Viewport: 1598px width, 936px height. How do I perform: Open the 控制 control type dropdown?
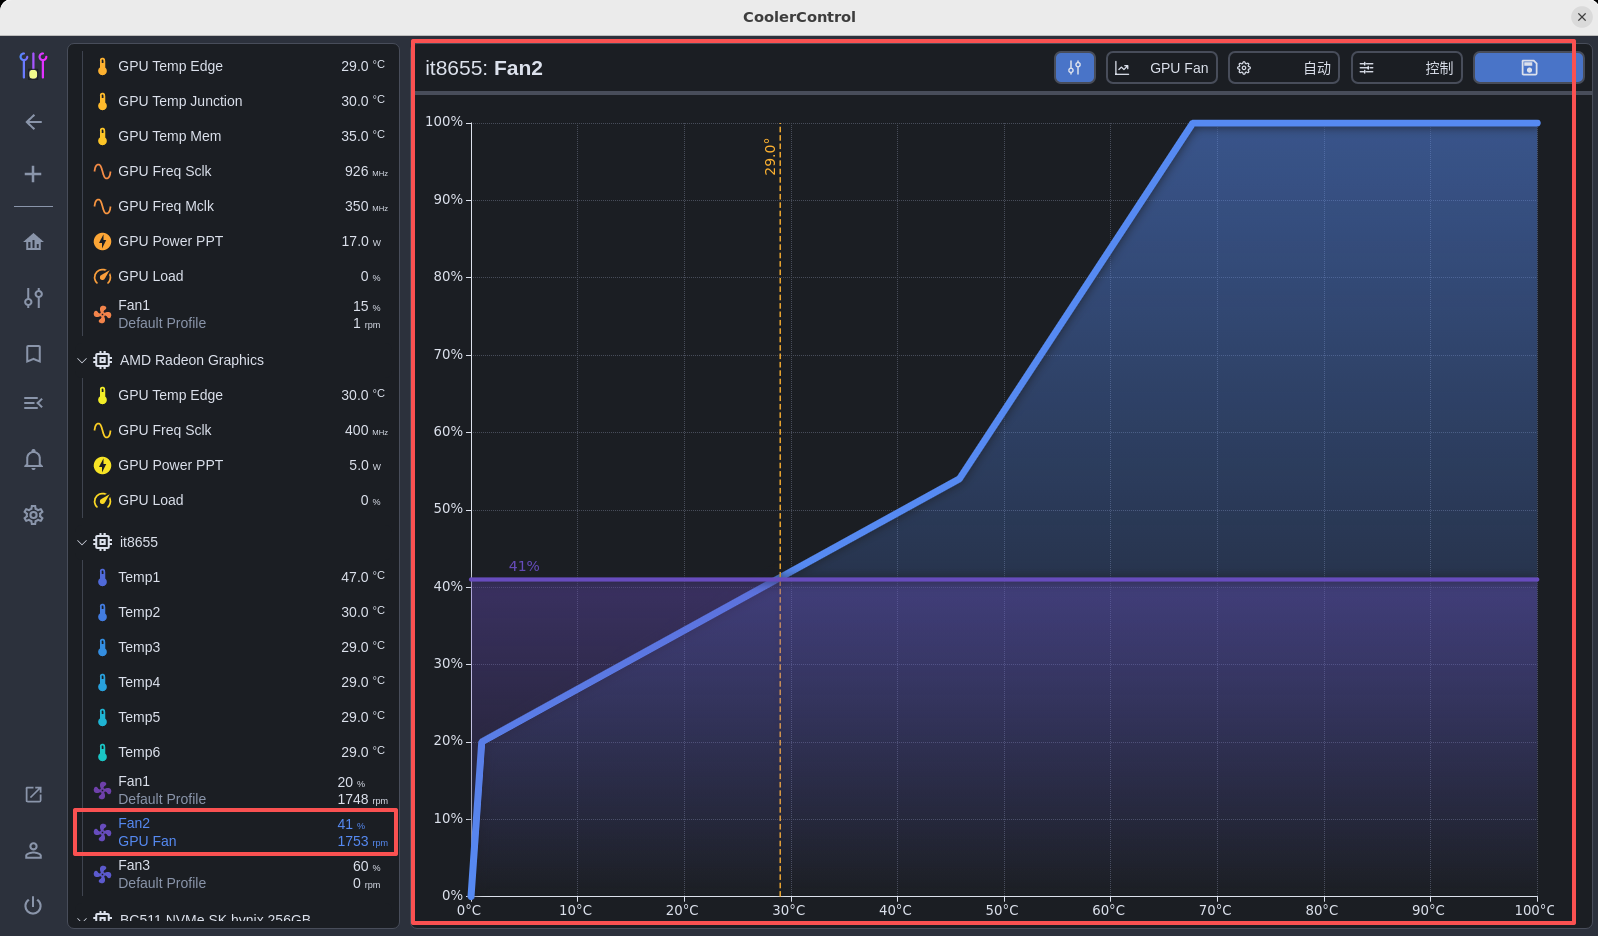point(1407,68)
